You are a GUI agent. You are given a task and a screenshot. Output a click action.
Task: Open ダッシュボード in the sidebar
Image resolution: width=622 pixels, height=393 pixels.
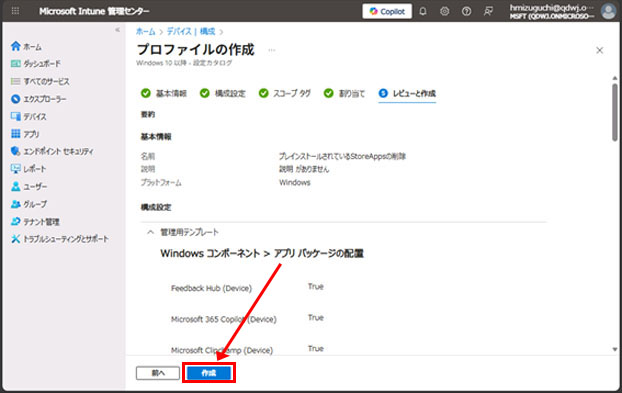pyautogui.click(x=36, y=64)
